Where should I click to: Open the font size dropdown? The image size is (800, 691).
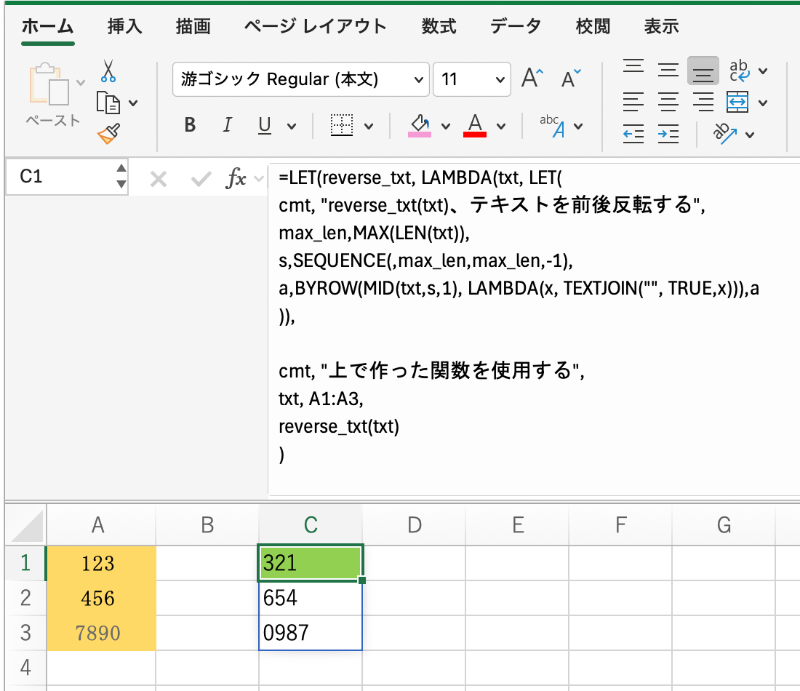[500, 79]
